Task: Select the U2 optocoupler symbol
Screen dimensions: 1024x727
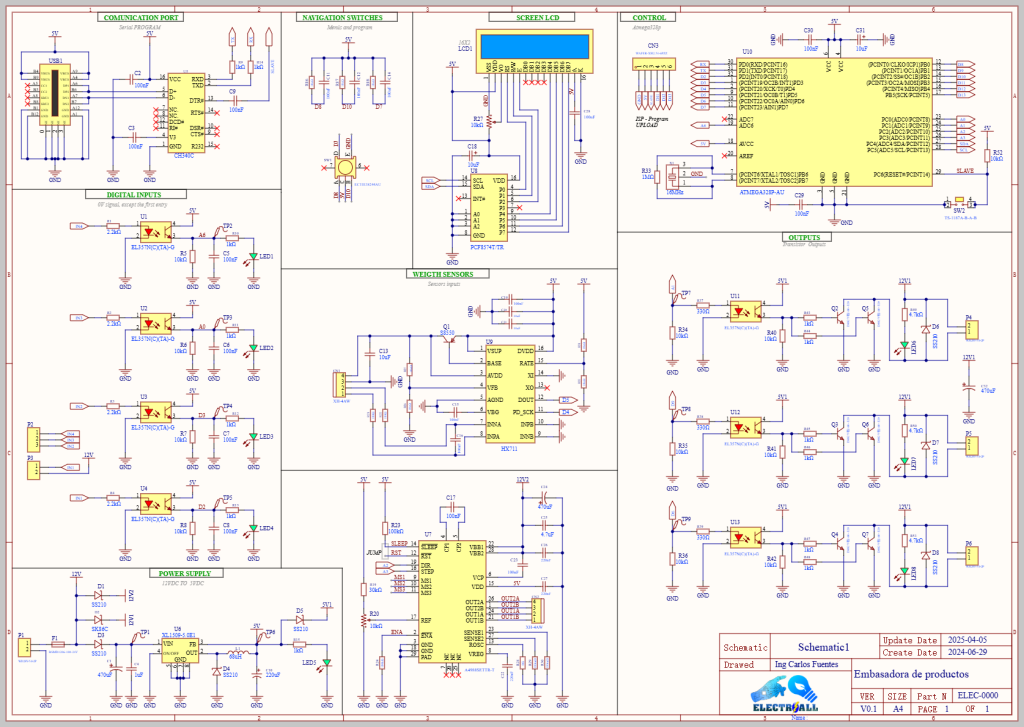Action: tap(156, 324)
